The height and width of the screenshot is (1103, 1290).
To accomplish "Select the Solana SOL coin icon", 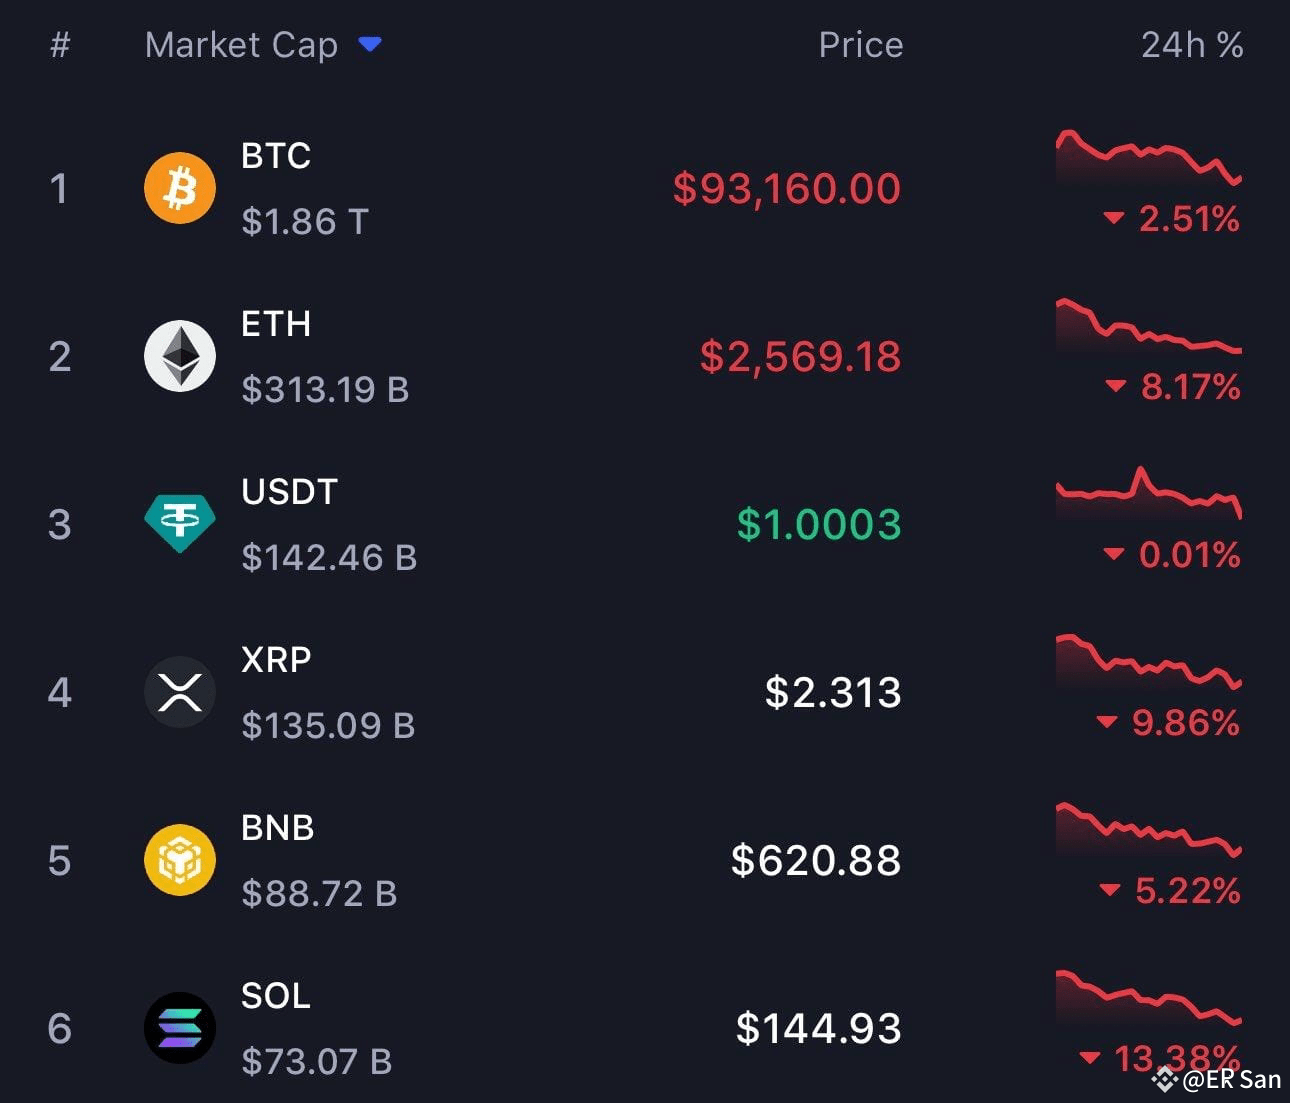I will point(180,1026).
